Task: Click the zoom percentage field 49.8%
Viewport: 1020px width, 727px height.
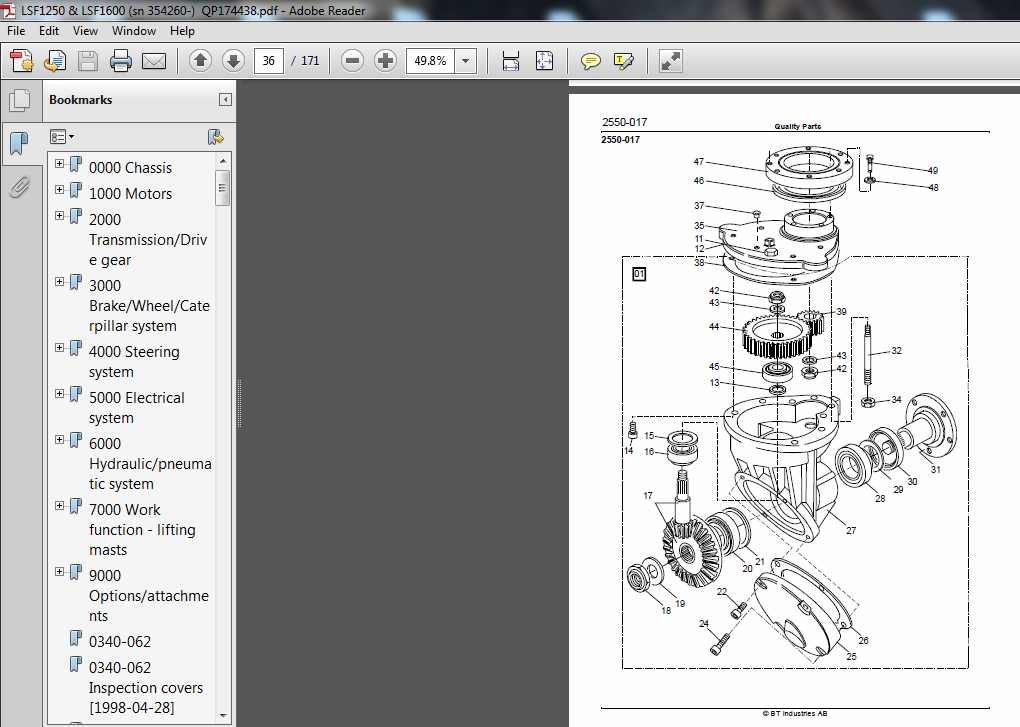Action: coord(430,61)
